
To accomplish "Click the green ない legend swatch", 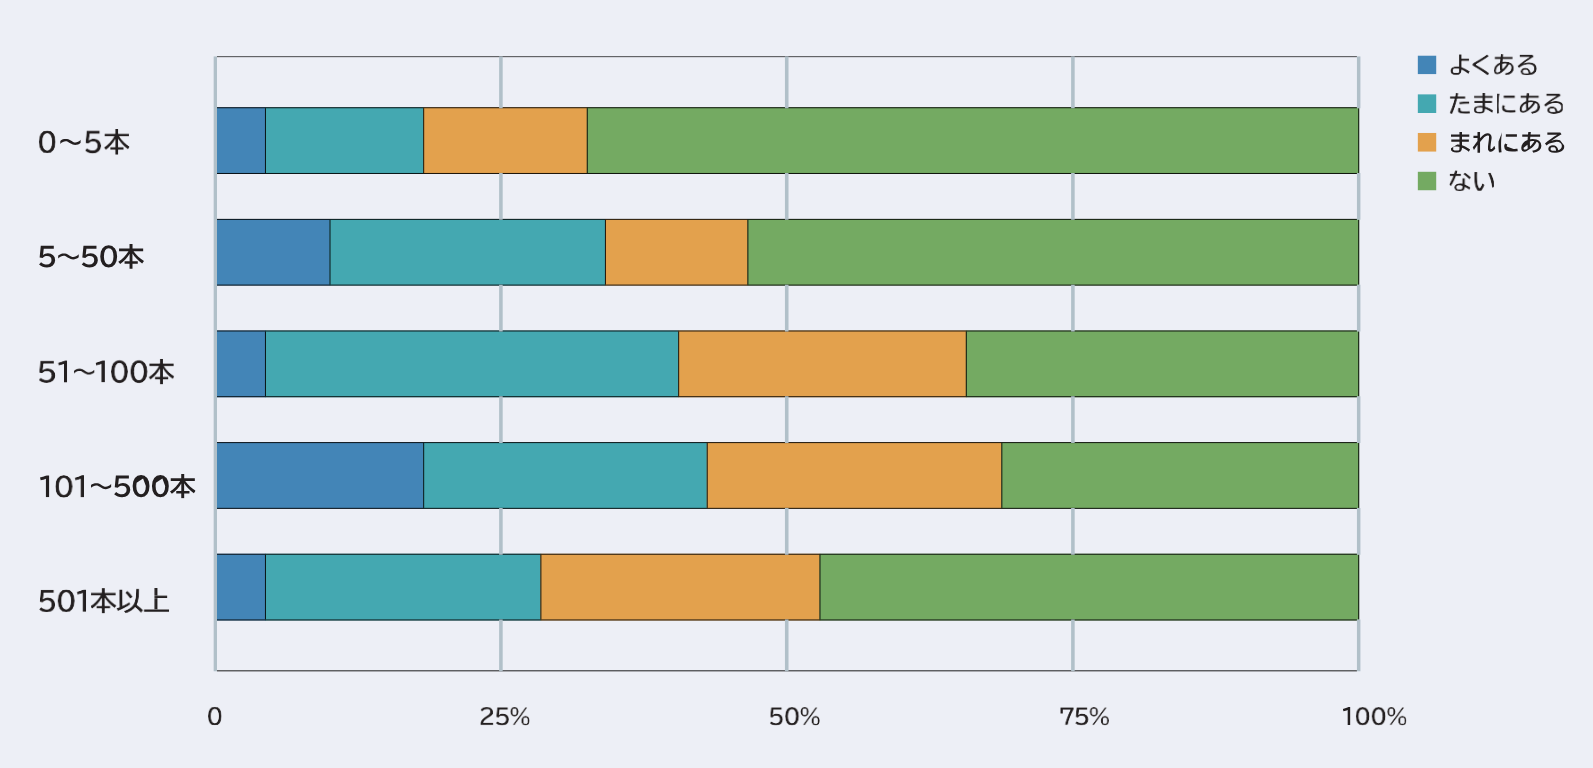I will (x=1427, y=181).
